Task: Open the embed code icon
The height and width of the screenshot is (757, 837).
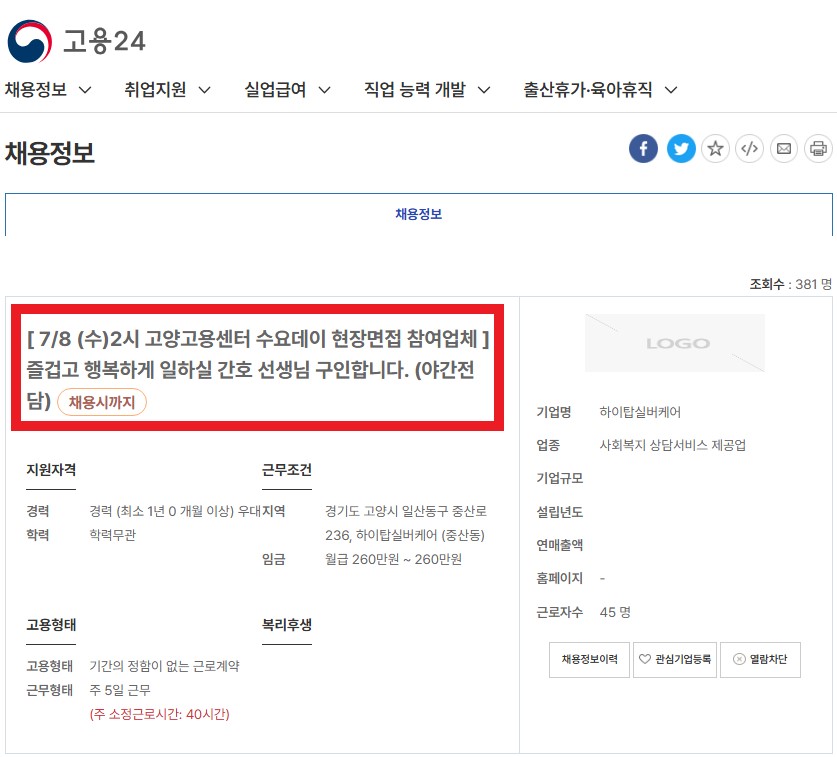Action: (x=749, y=148)
